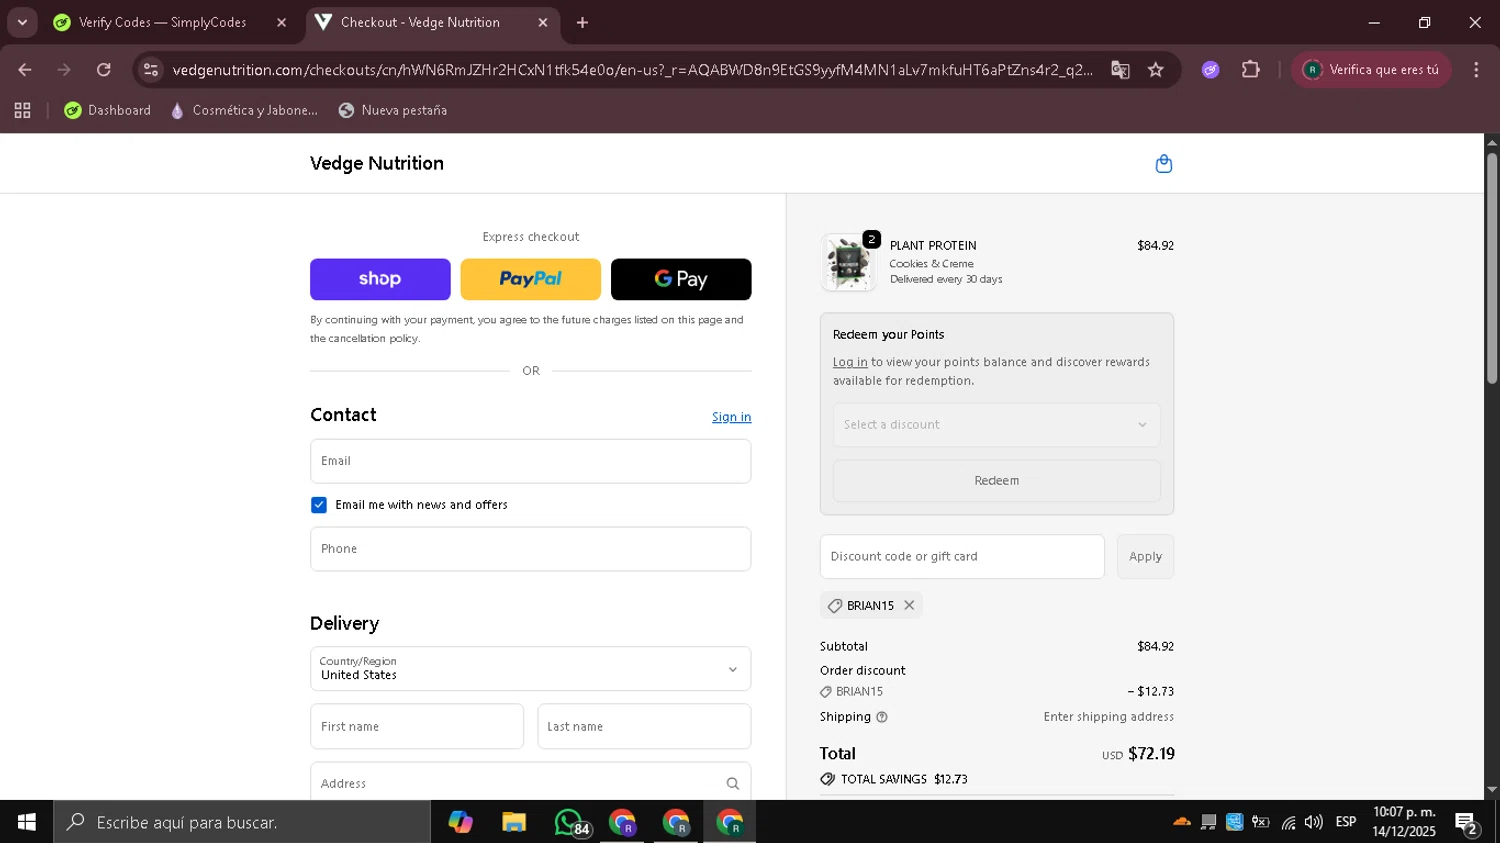The image size is (1500, 843).
Task: Open a new browser tab
Action: (583, 22)
